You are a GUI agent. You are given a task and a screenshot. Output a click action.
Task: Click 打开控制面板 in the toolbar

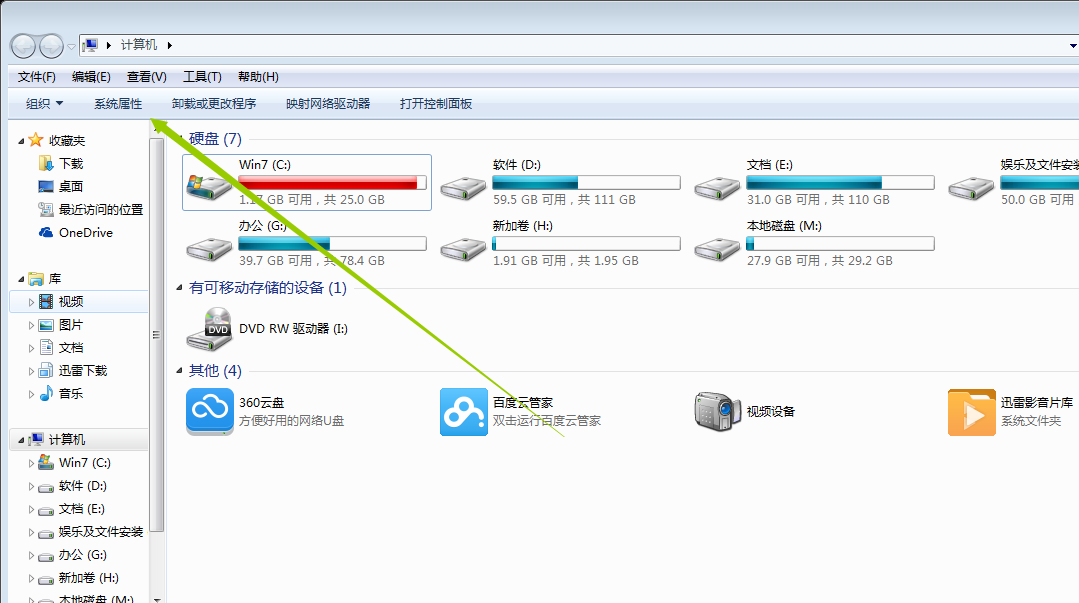pyautogui.click(x=436, y=104)
